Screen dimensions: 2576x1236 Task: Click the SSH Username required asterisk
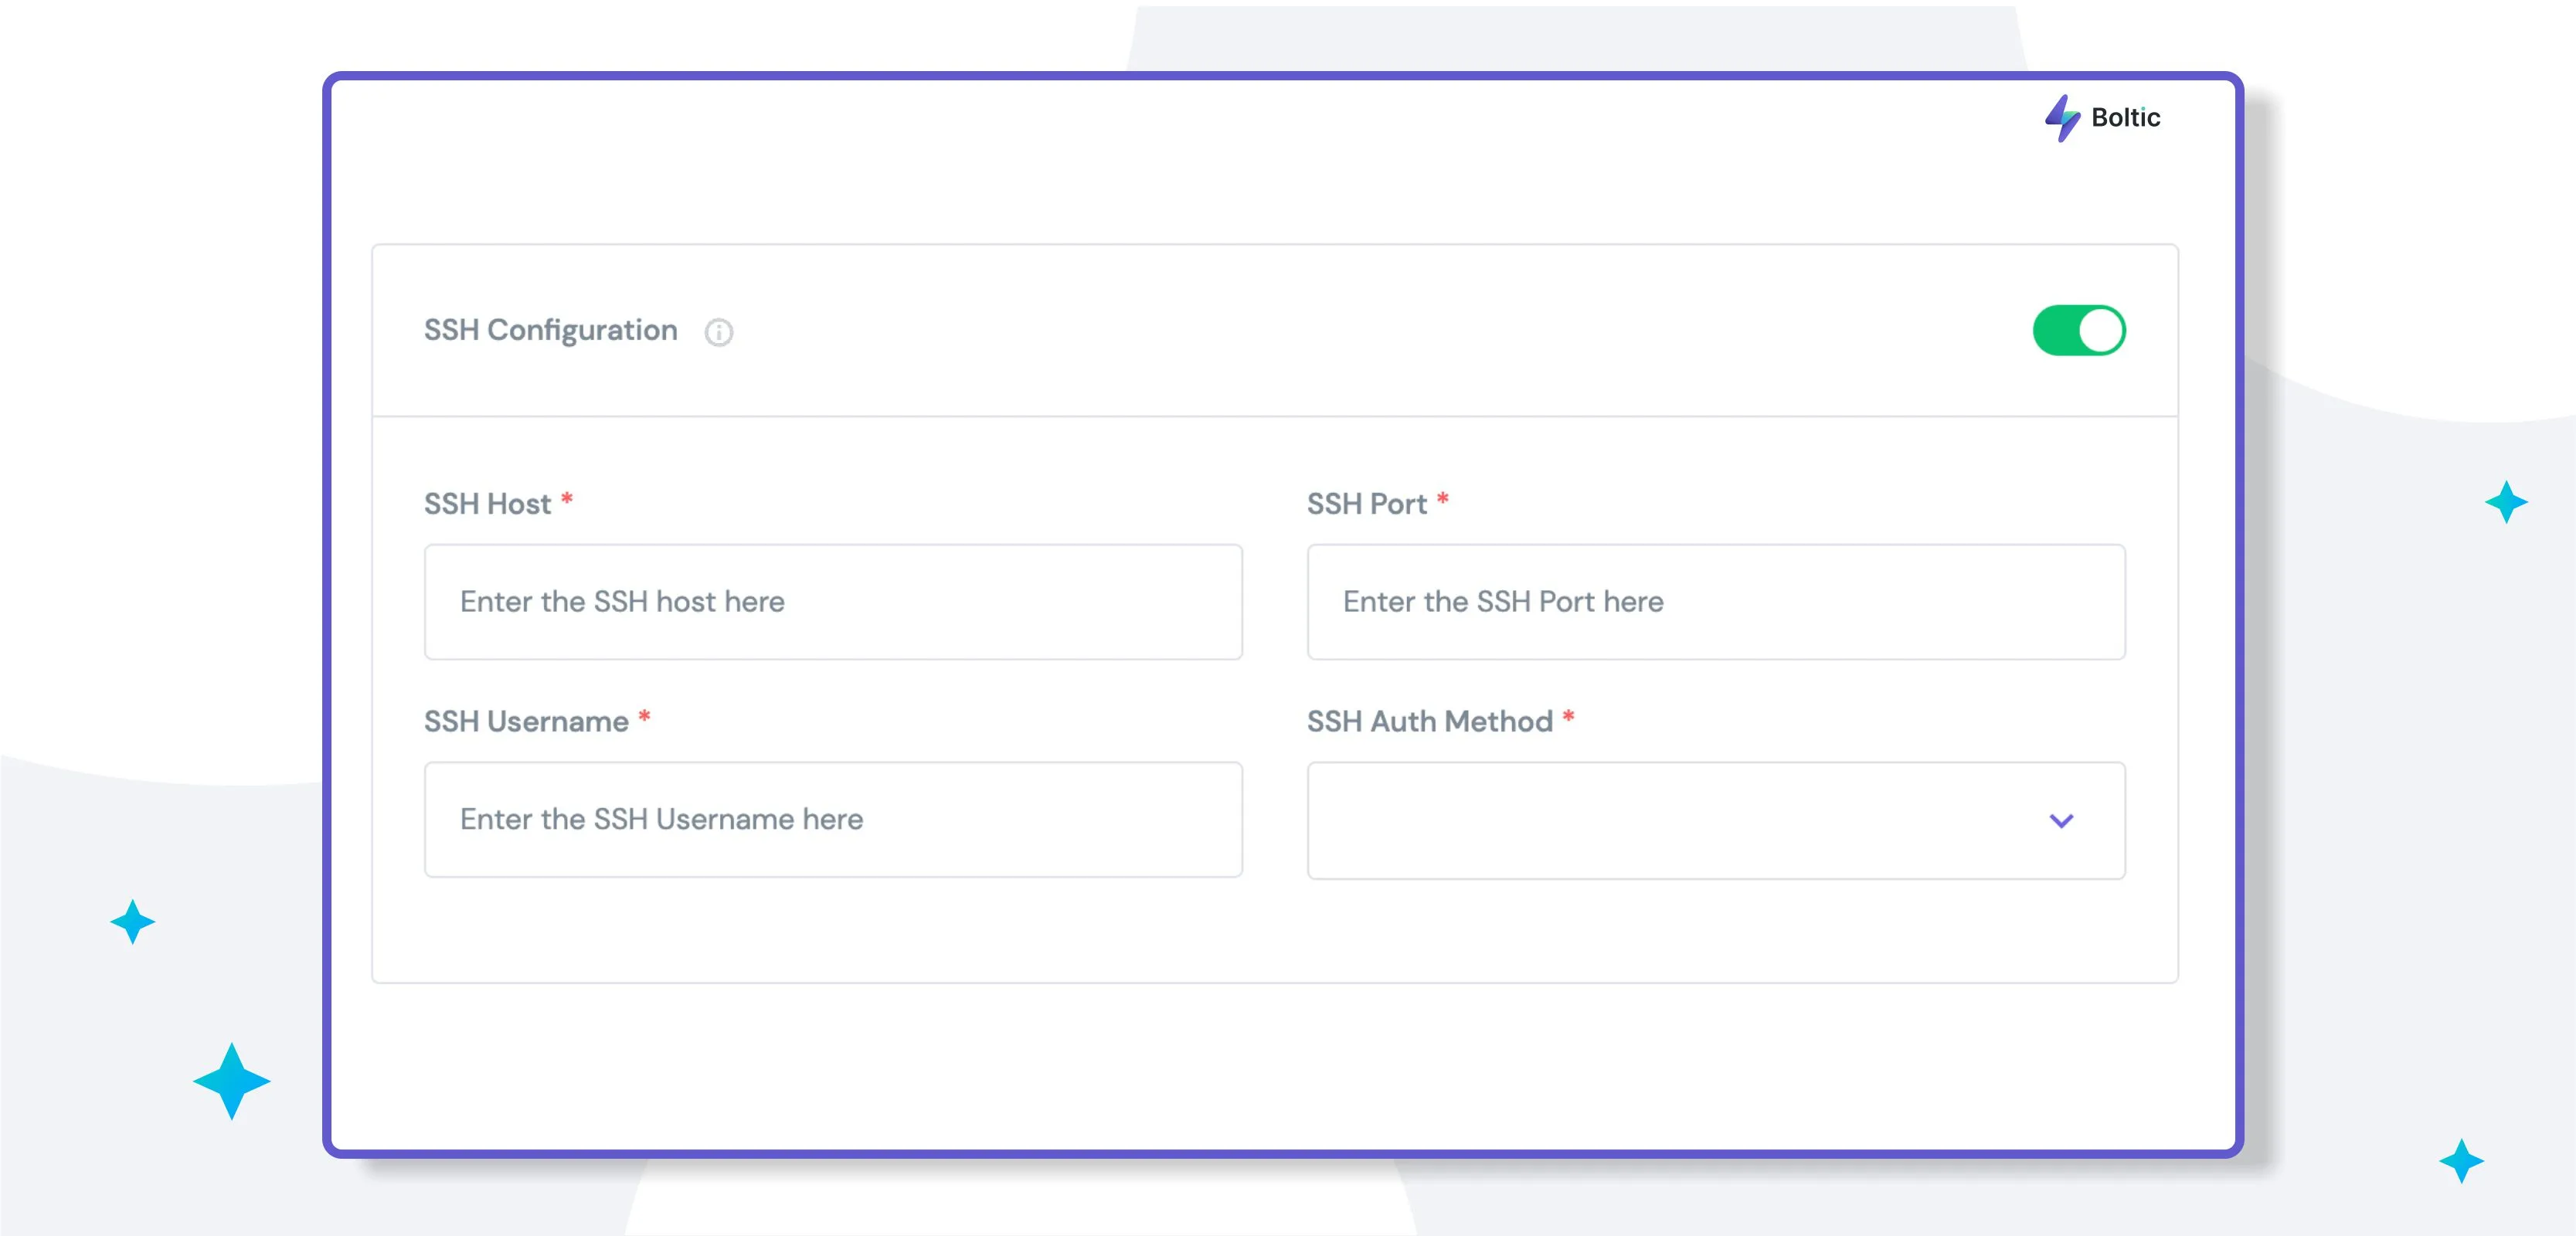tap(645, 718)
